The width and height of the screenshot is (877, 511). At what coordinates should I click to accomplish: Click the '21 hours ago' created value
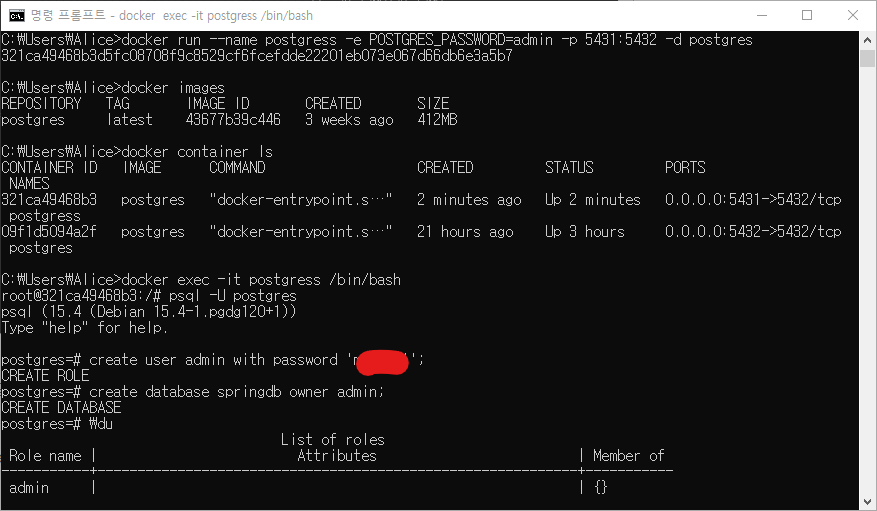(465, 231)
